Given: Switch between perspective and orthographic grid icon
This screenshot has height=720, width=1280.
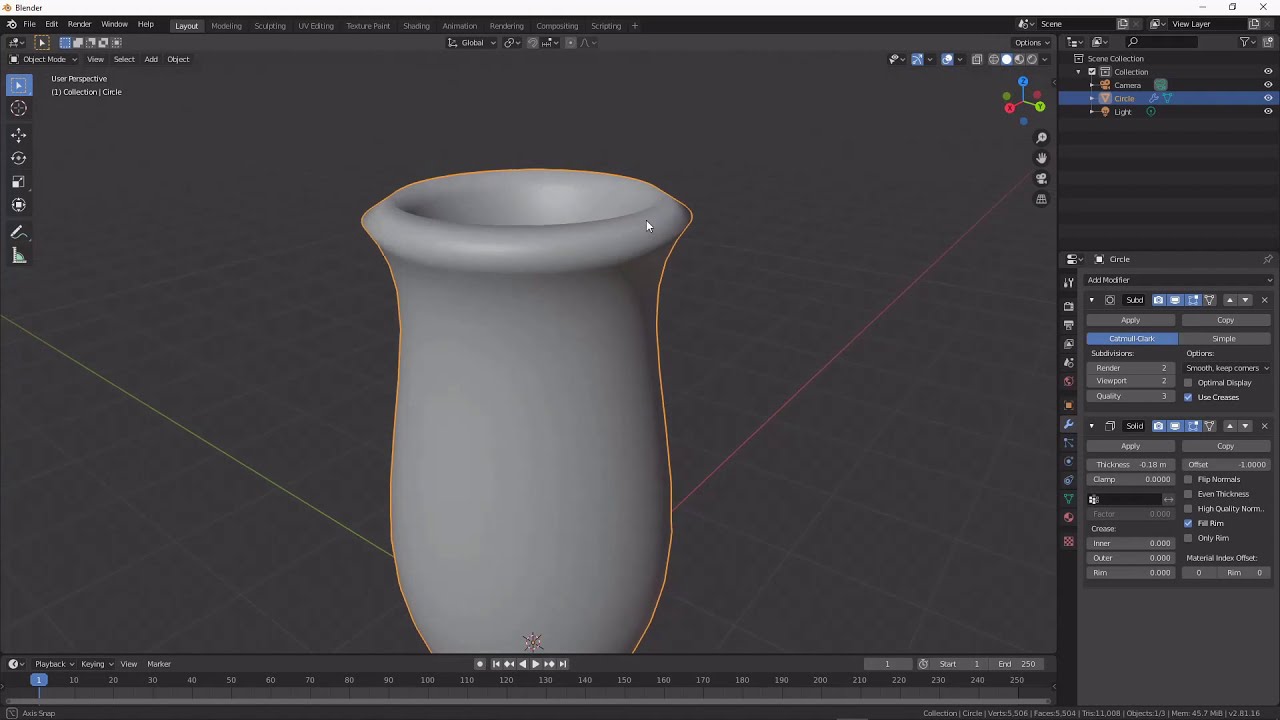Looking at the screenshot, I should pyautogui.click(x=1041, y=199).
